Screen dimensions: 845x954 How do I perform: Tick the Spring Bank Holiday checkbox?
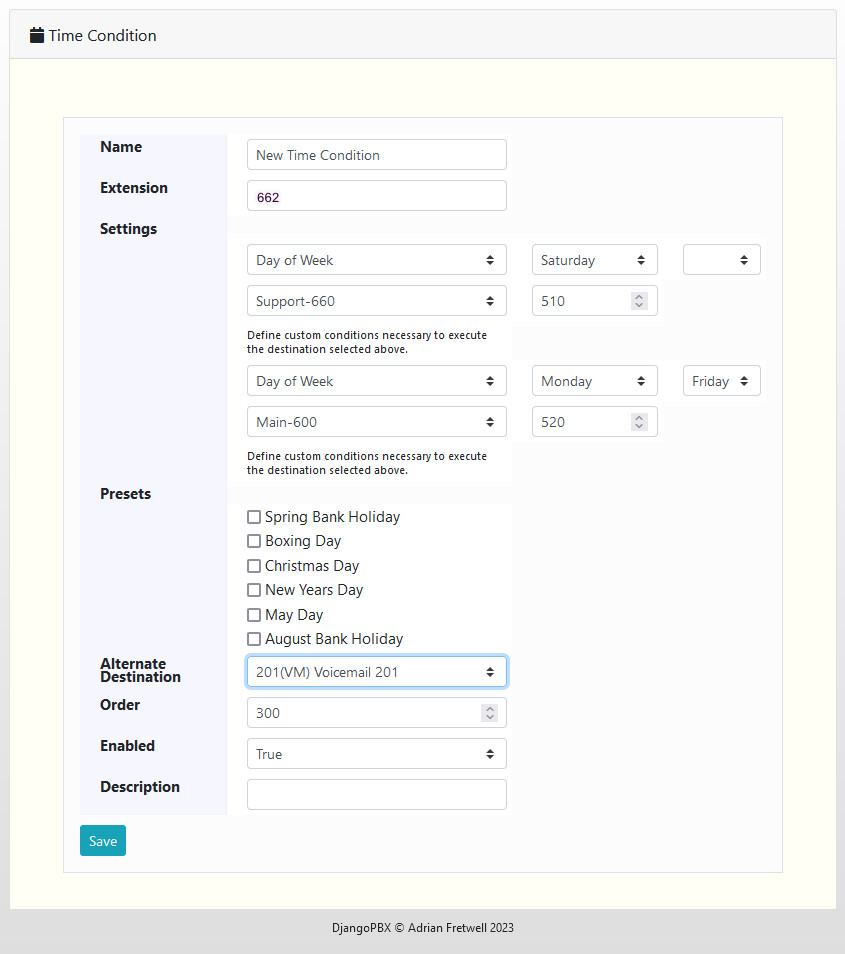pos(254,517)
